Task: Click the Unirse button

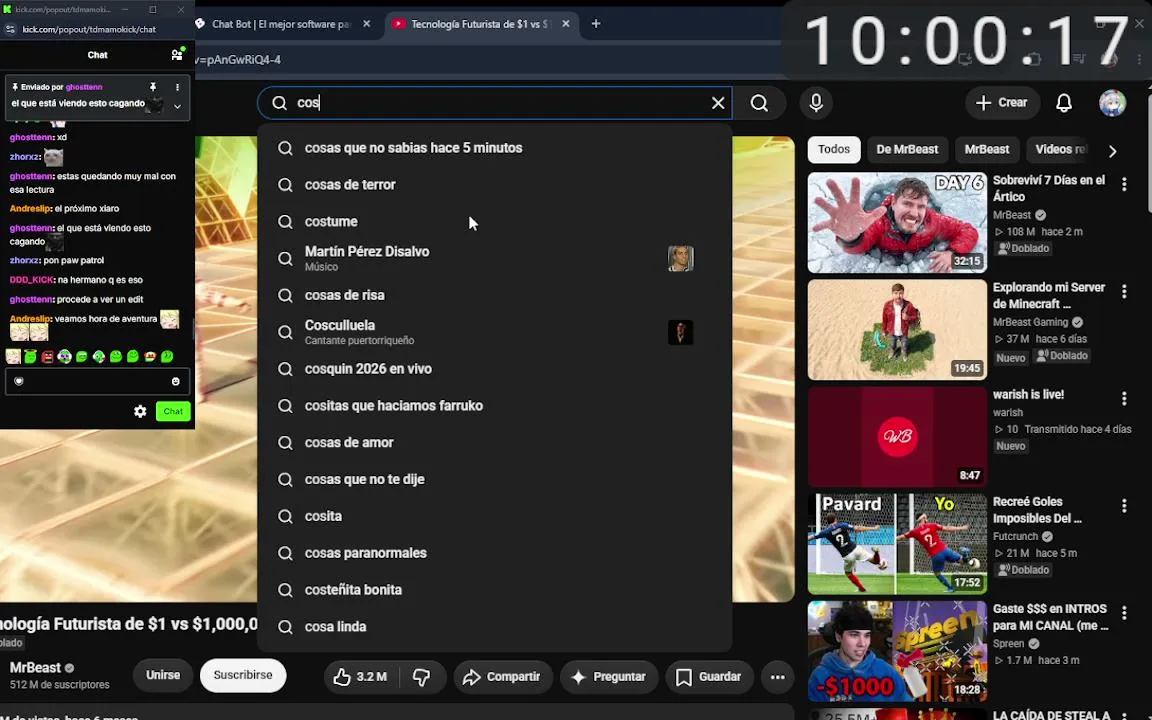Action: 162,675
